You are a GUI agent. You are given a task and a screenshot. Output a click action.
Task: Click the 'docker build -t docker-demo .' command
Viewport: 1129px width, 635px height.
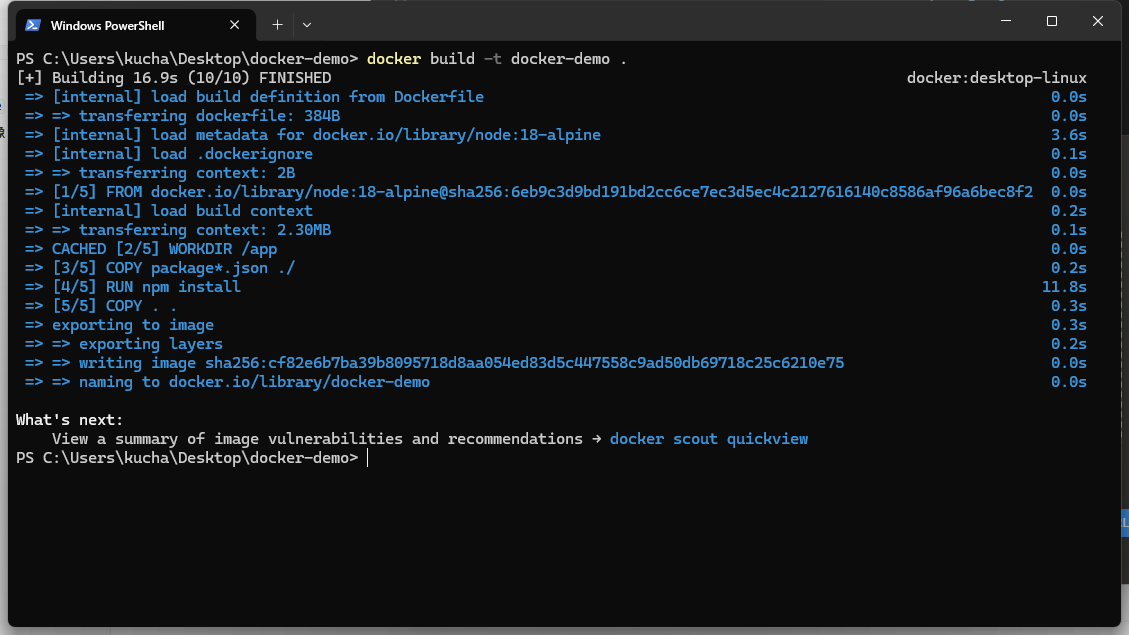497,59
